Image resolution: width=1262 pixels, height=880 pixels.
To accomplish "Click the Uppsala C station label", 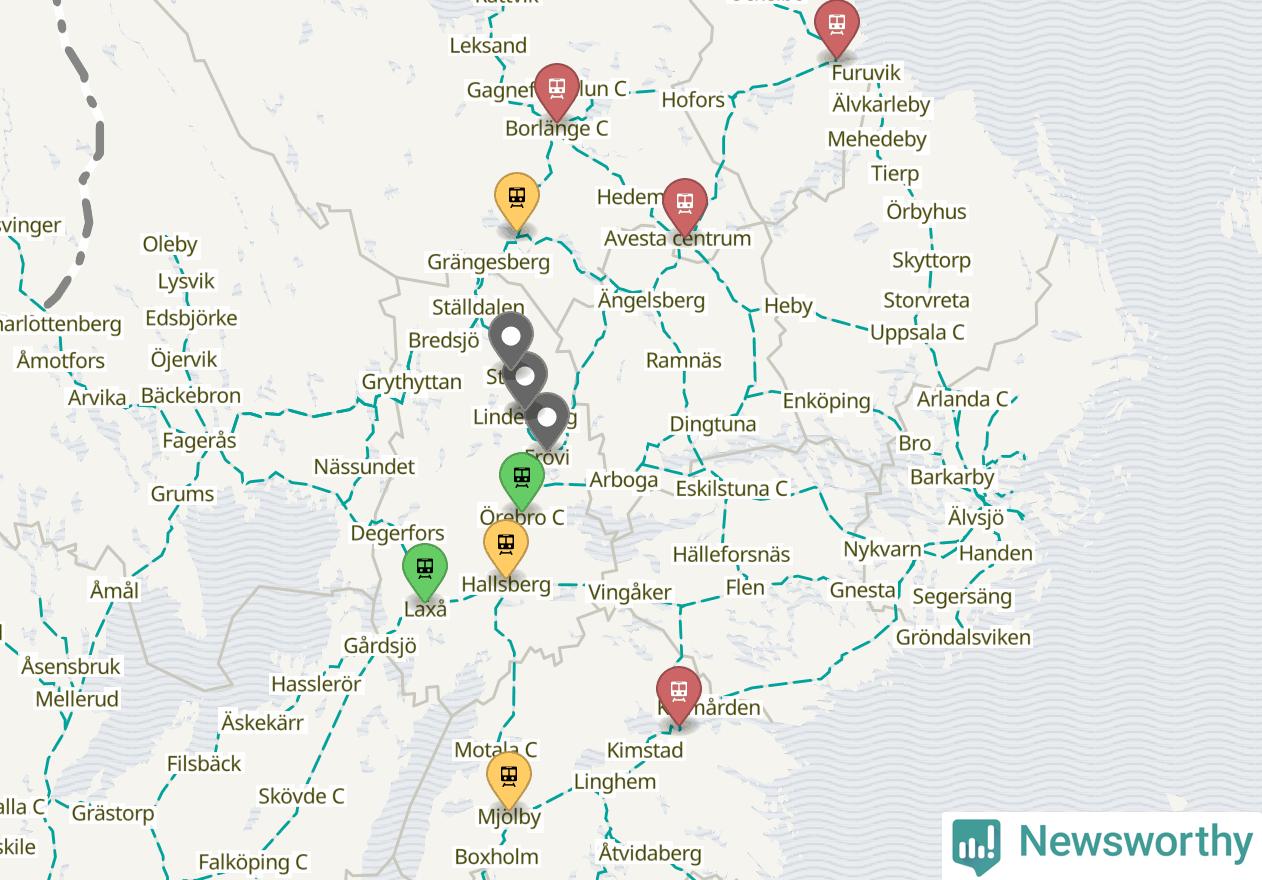I will pos(917,332).
